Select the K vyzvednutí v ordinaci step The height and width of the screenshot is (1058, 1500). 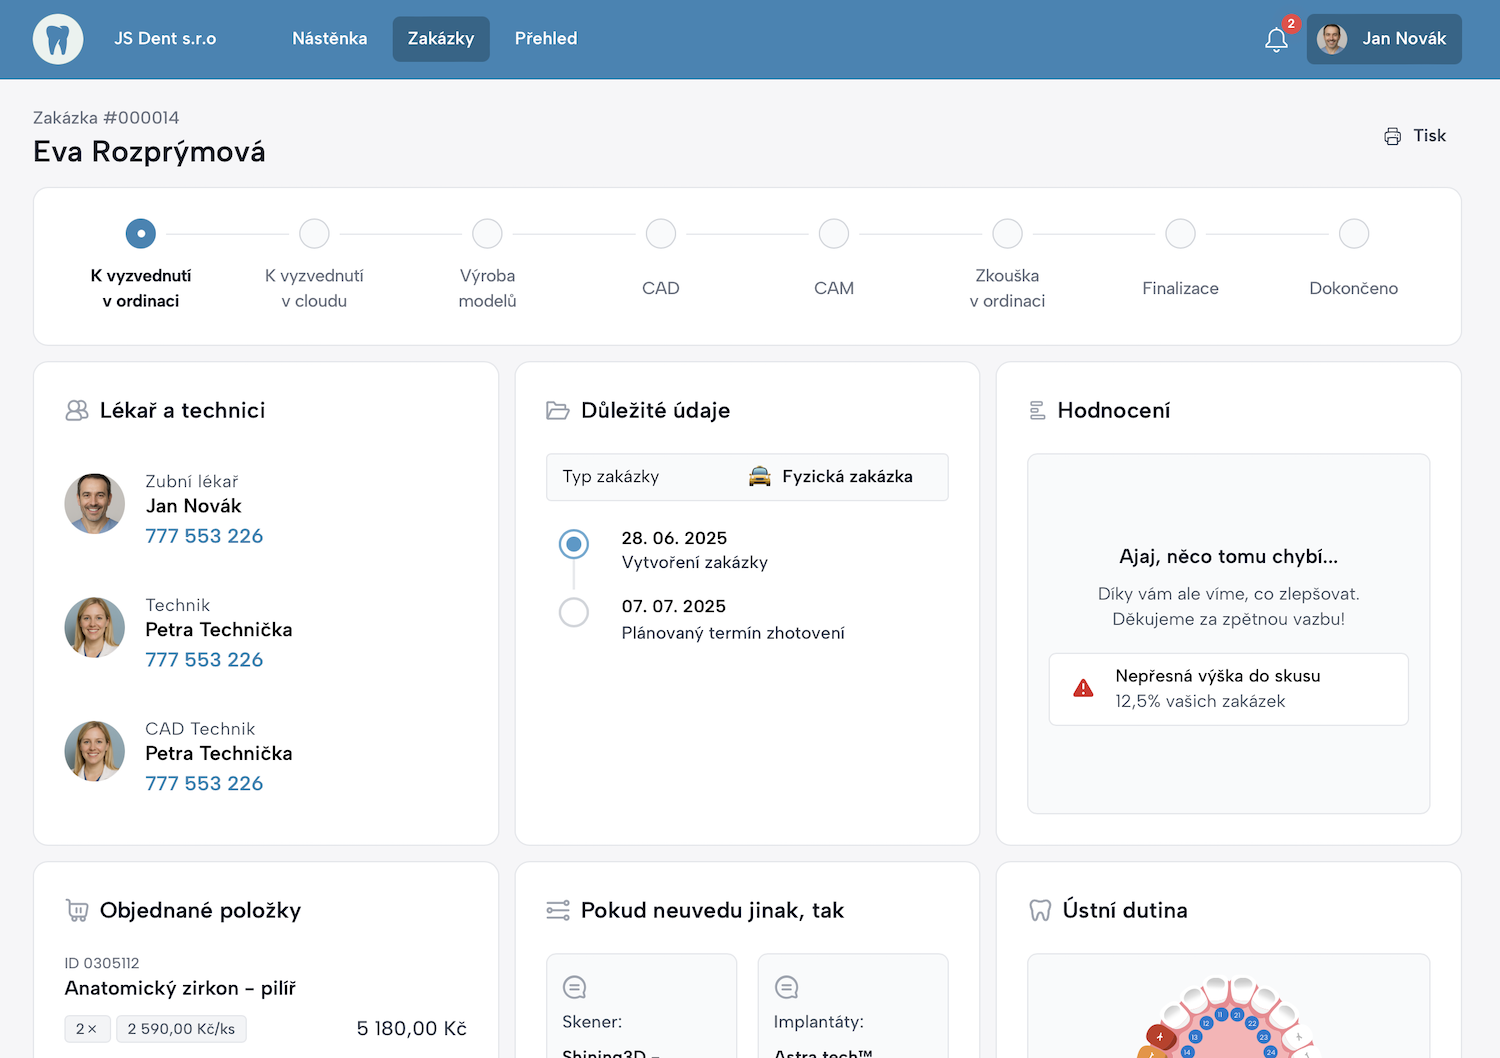[x=141, y=234]
